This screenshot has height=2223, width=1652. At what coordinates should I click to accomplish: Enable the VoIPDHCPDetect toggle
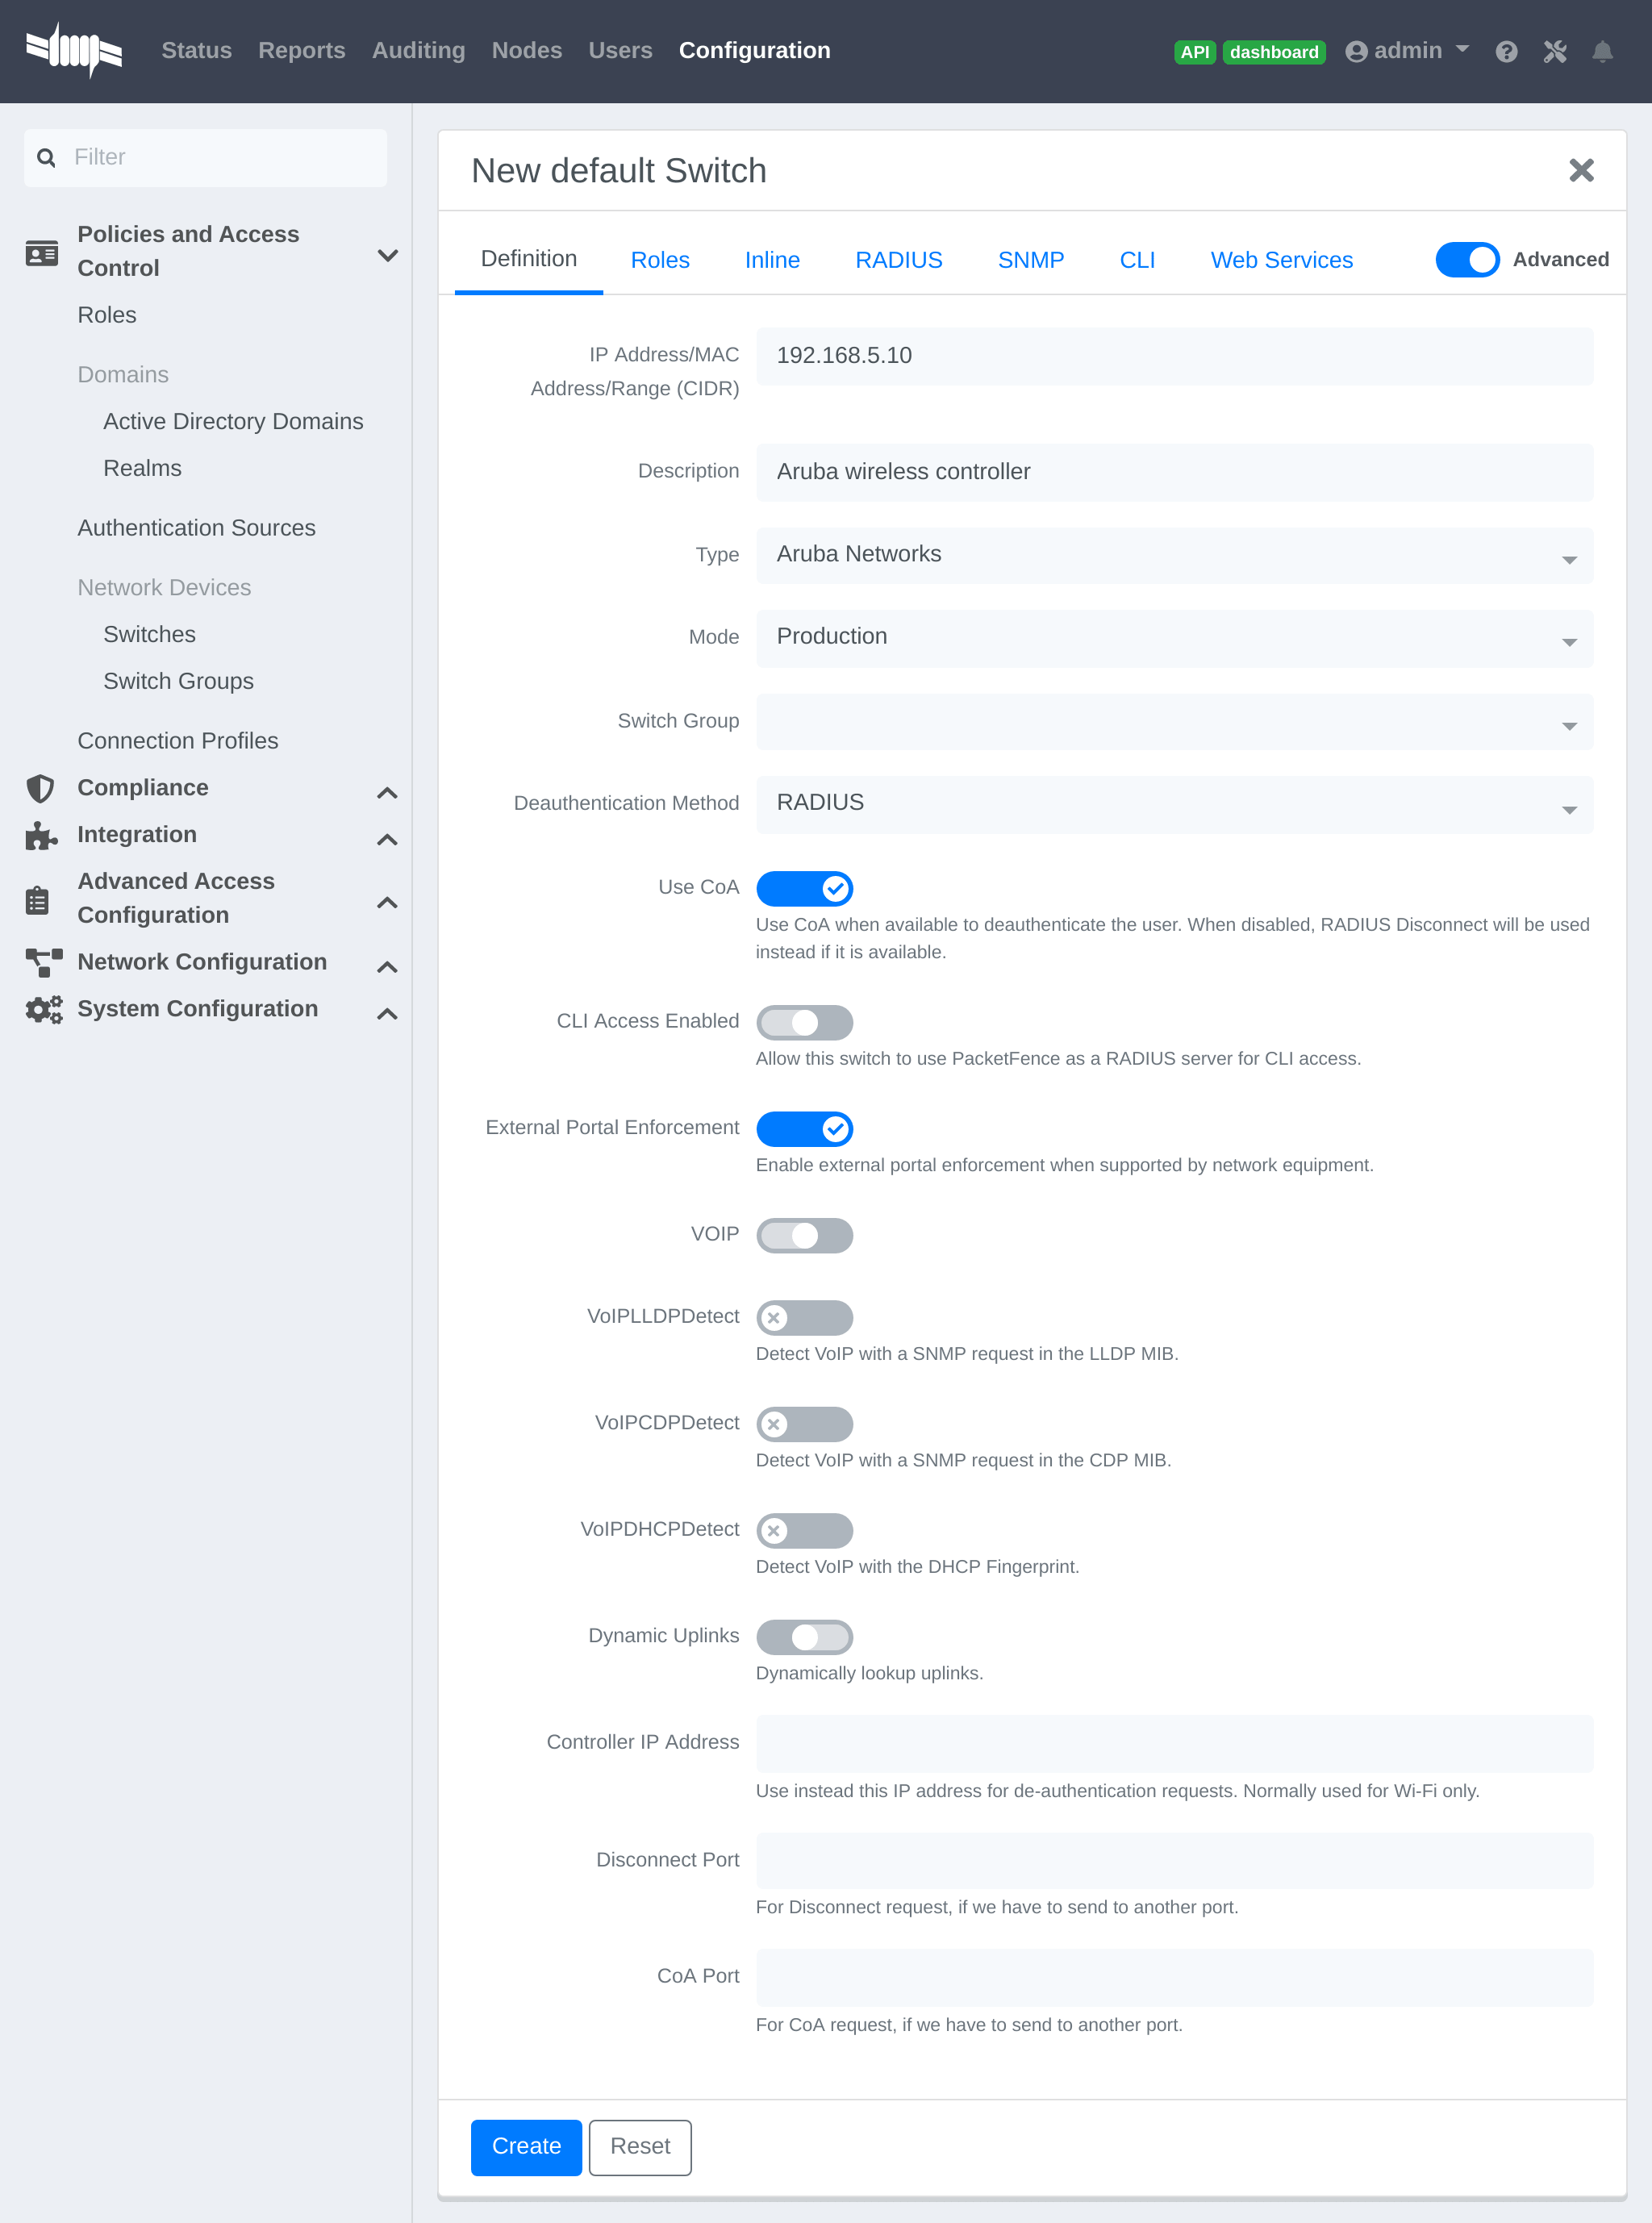(x=804, y=1531)
